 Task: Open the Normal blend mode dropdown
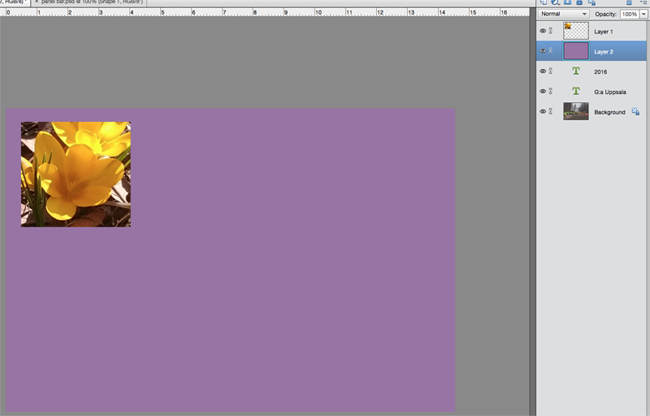(x=564, y=14)
